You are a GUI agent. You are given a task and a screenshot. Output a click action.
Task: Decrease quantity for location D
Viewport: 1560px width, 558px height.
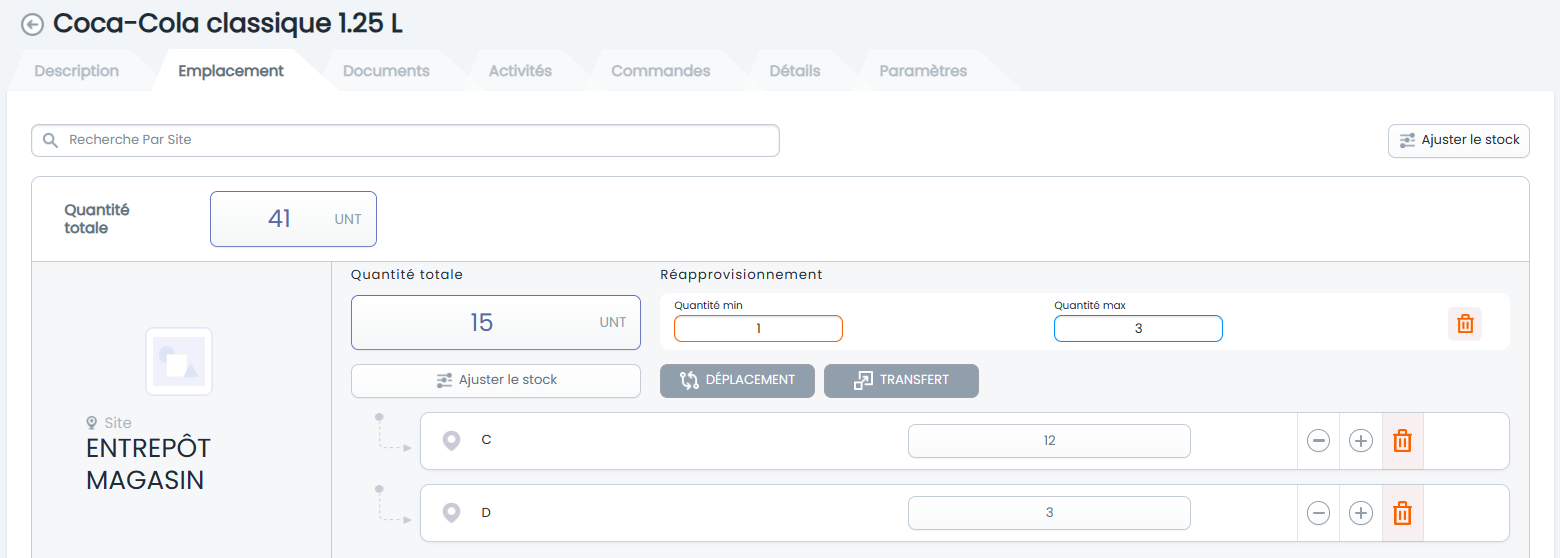click(x=1319, y=513)
